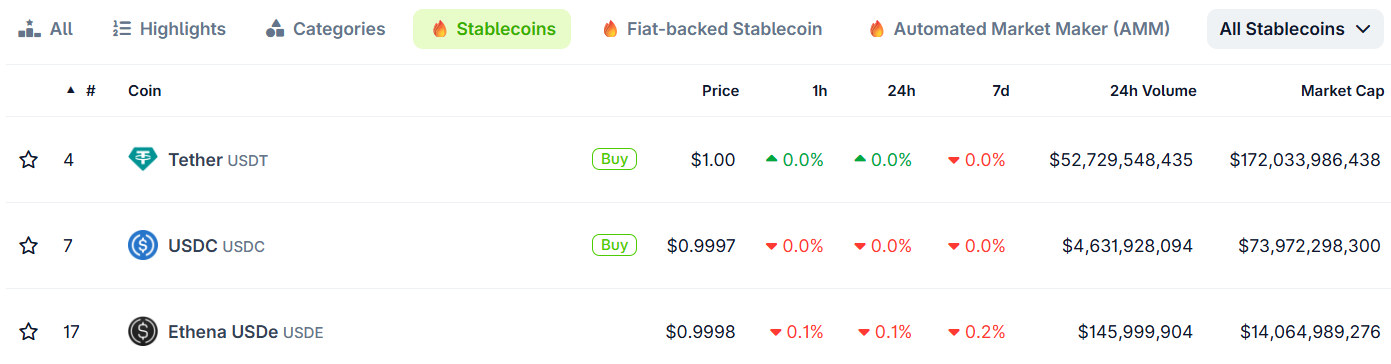This screenshot has width=1391, height=364.
Task: Sort the table by Market Cap header
Action: tap(1342, 91)
